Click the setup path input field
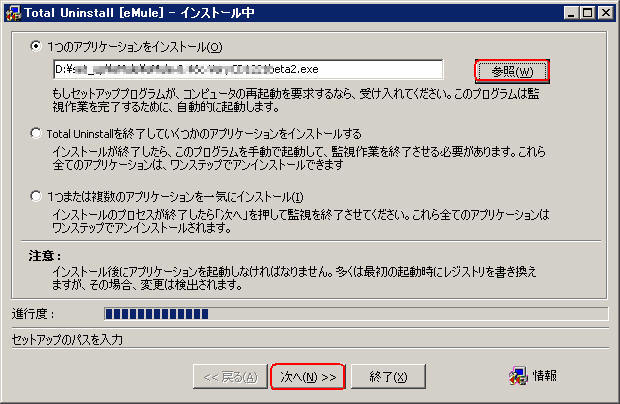This screenshot has height=404, width=620. (248, 70)
